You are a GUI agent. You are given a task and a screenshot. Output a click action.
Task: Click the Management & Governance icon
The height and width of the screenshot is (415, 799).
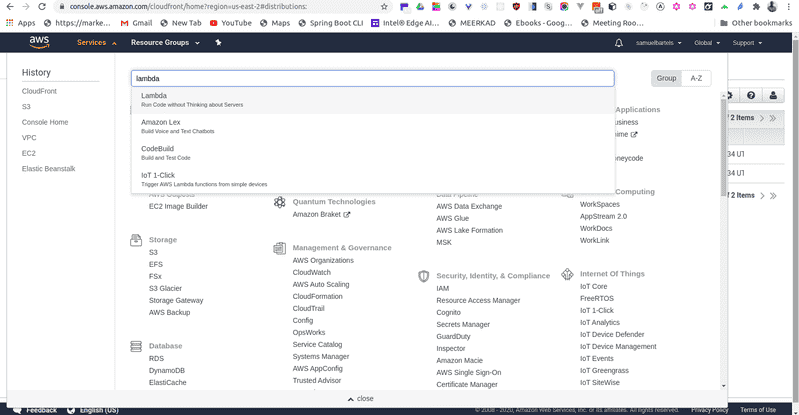pyautogui.click(x=280, y=248)
